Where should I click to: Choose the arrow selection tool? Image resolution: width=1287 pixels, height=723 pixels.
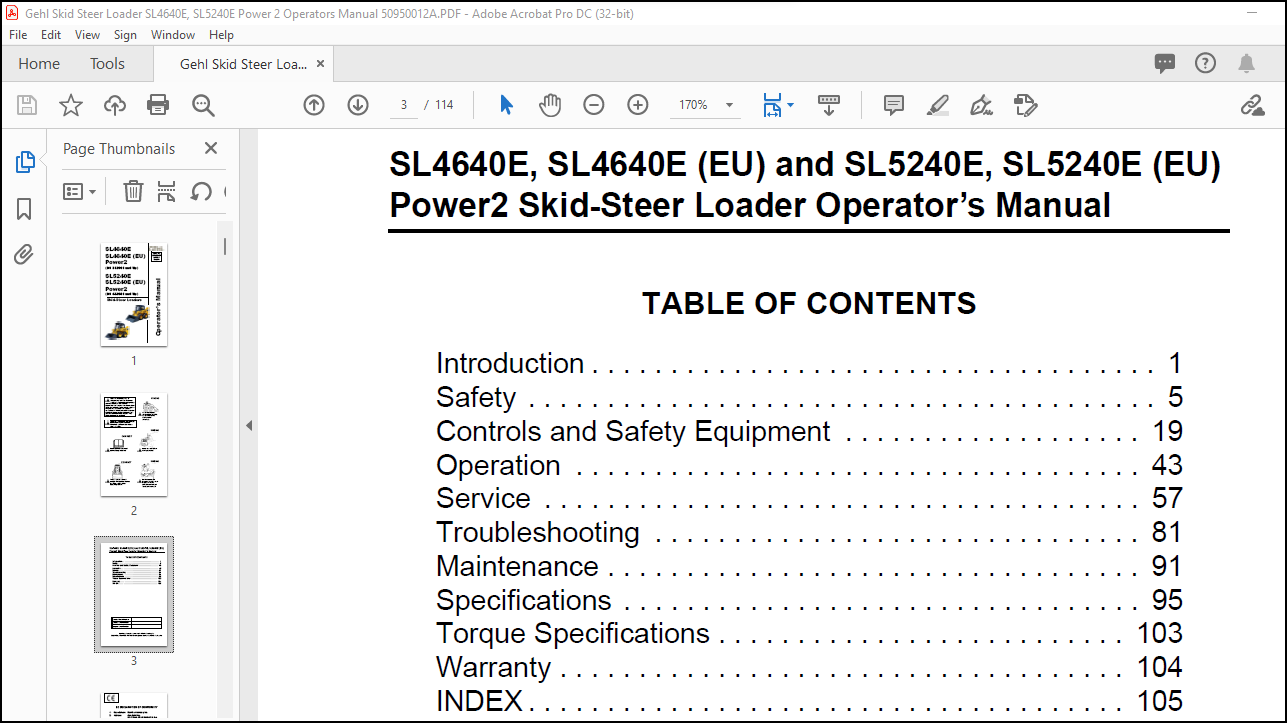pos(506,105)
